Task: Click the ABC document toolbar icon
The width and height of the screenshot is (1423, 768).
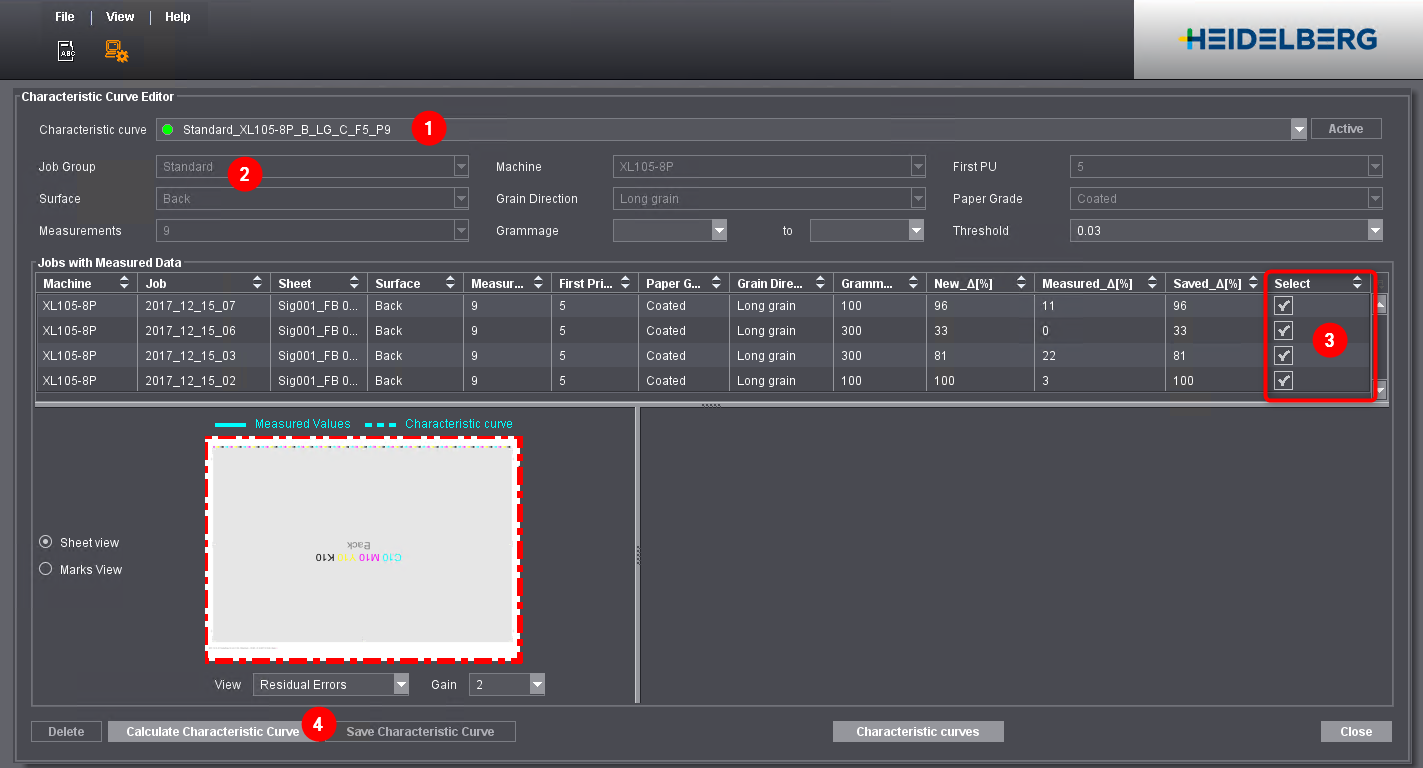Action: tap(66, 51)
